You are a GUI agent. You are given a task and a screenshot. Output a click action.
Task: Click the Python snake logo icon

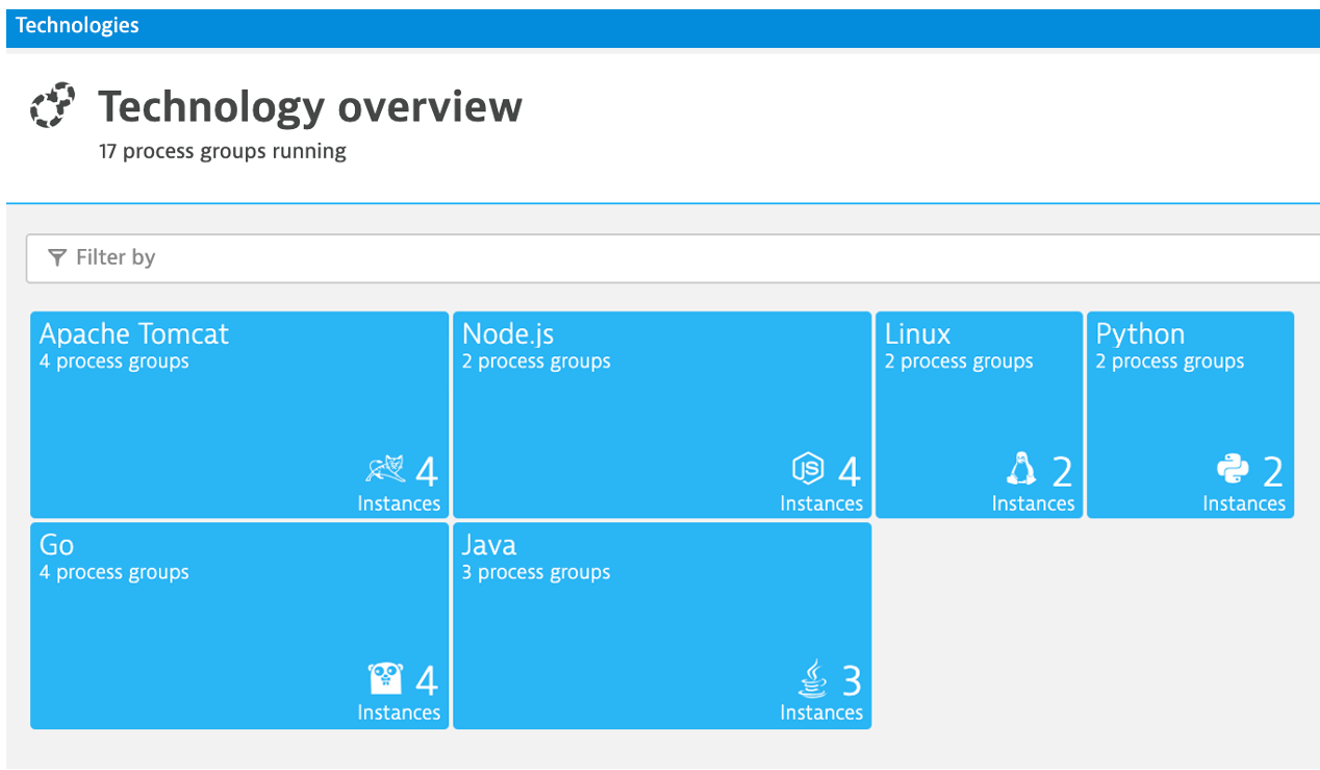pos(1232,469)
